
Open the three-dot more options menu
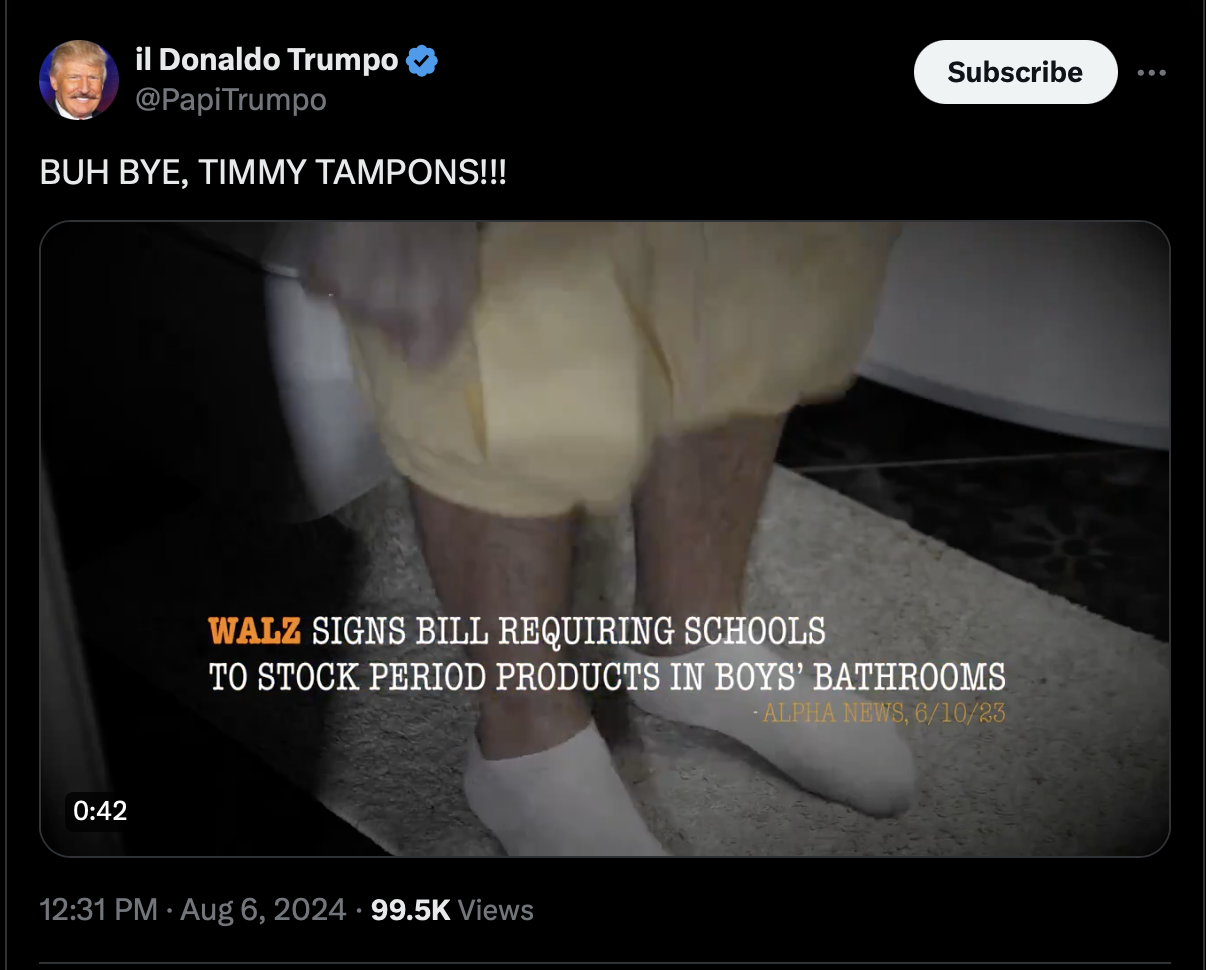click(x=1151, y=72)
